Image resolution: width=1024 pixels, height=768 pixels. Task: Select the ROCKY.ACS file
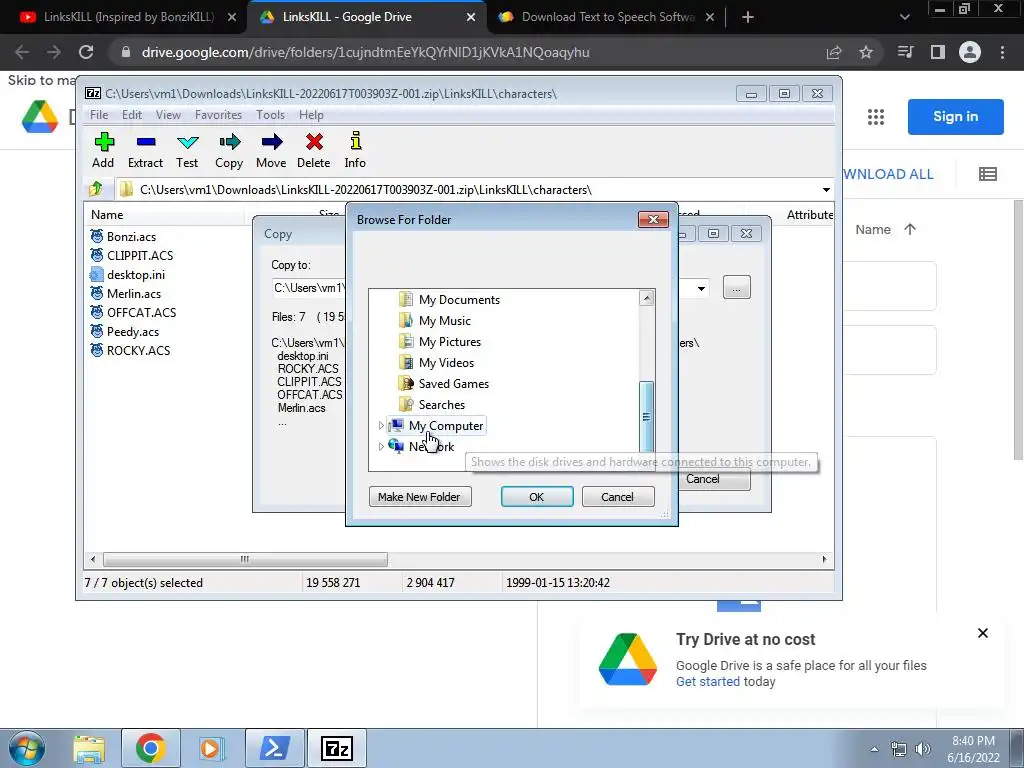(x=138, y=351)
